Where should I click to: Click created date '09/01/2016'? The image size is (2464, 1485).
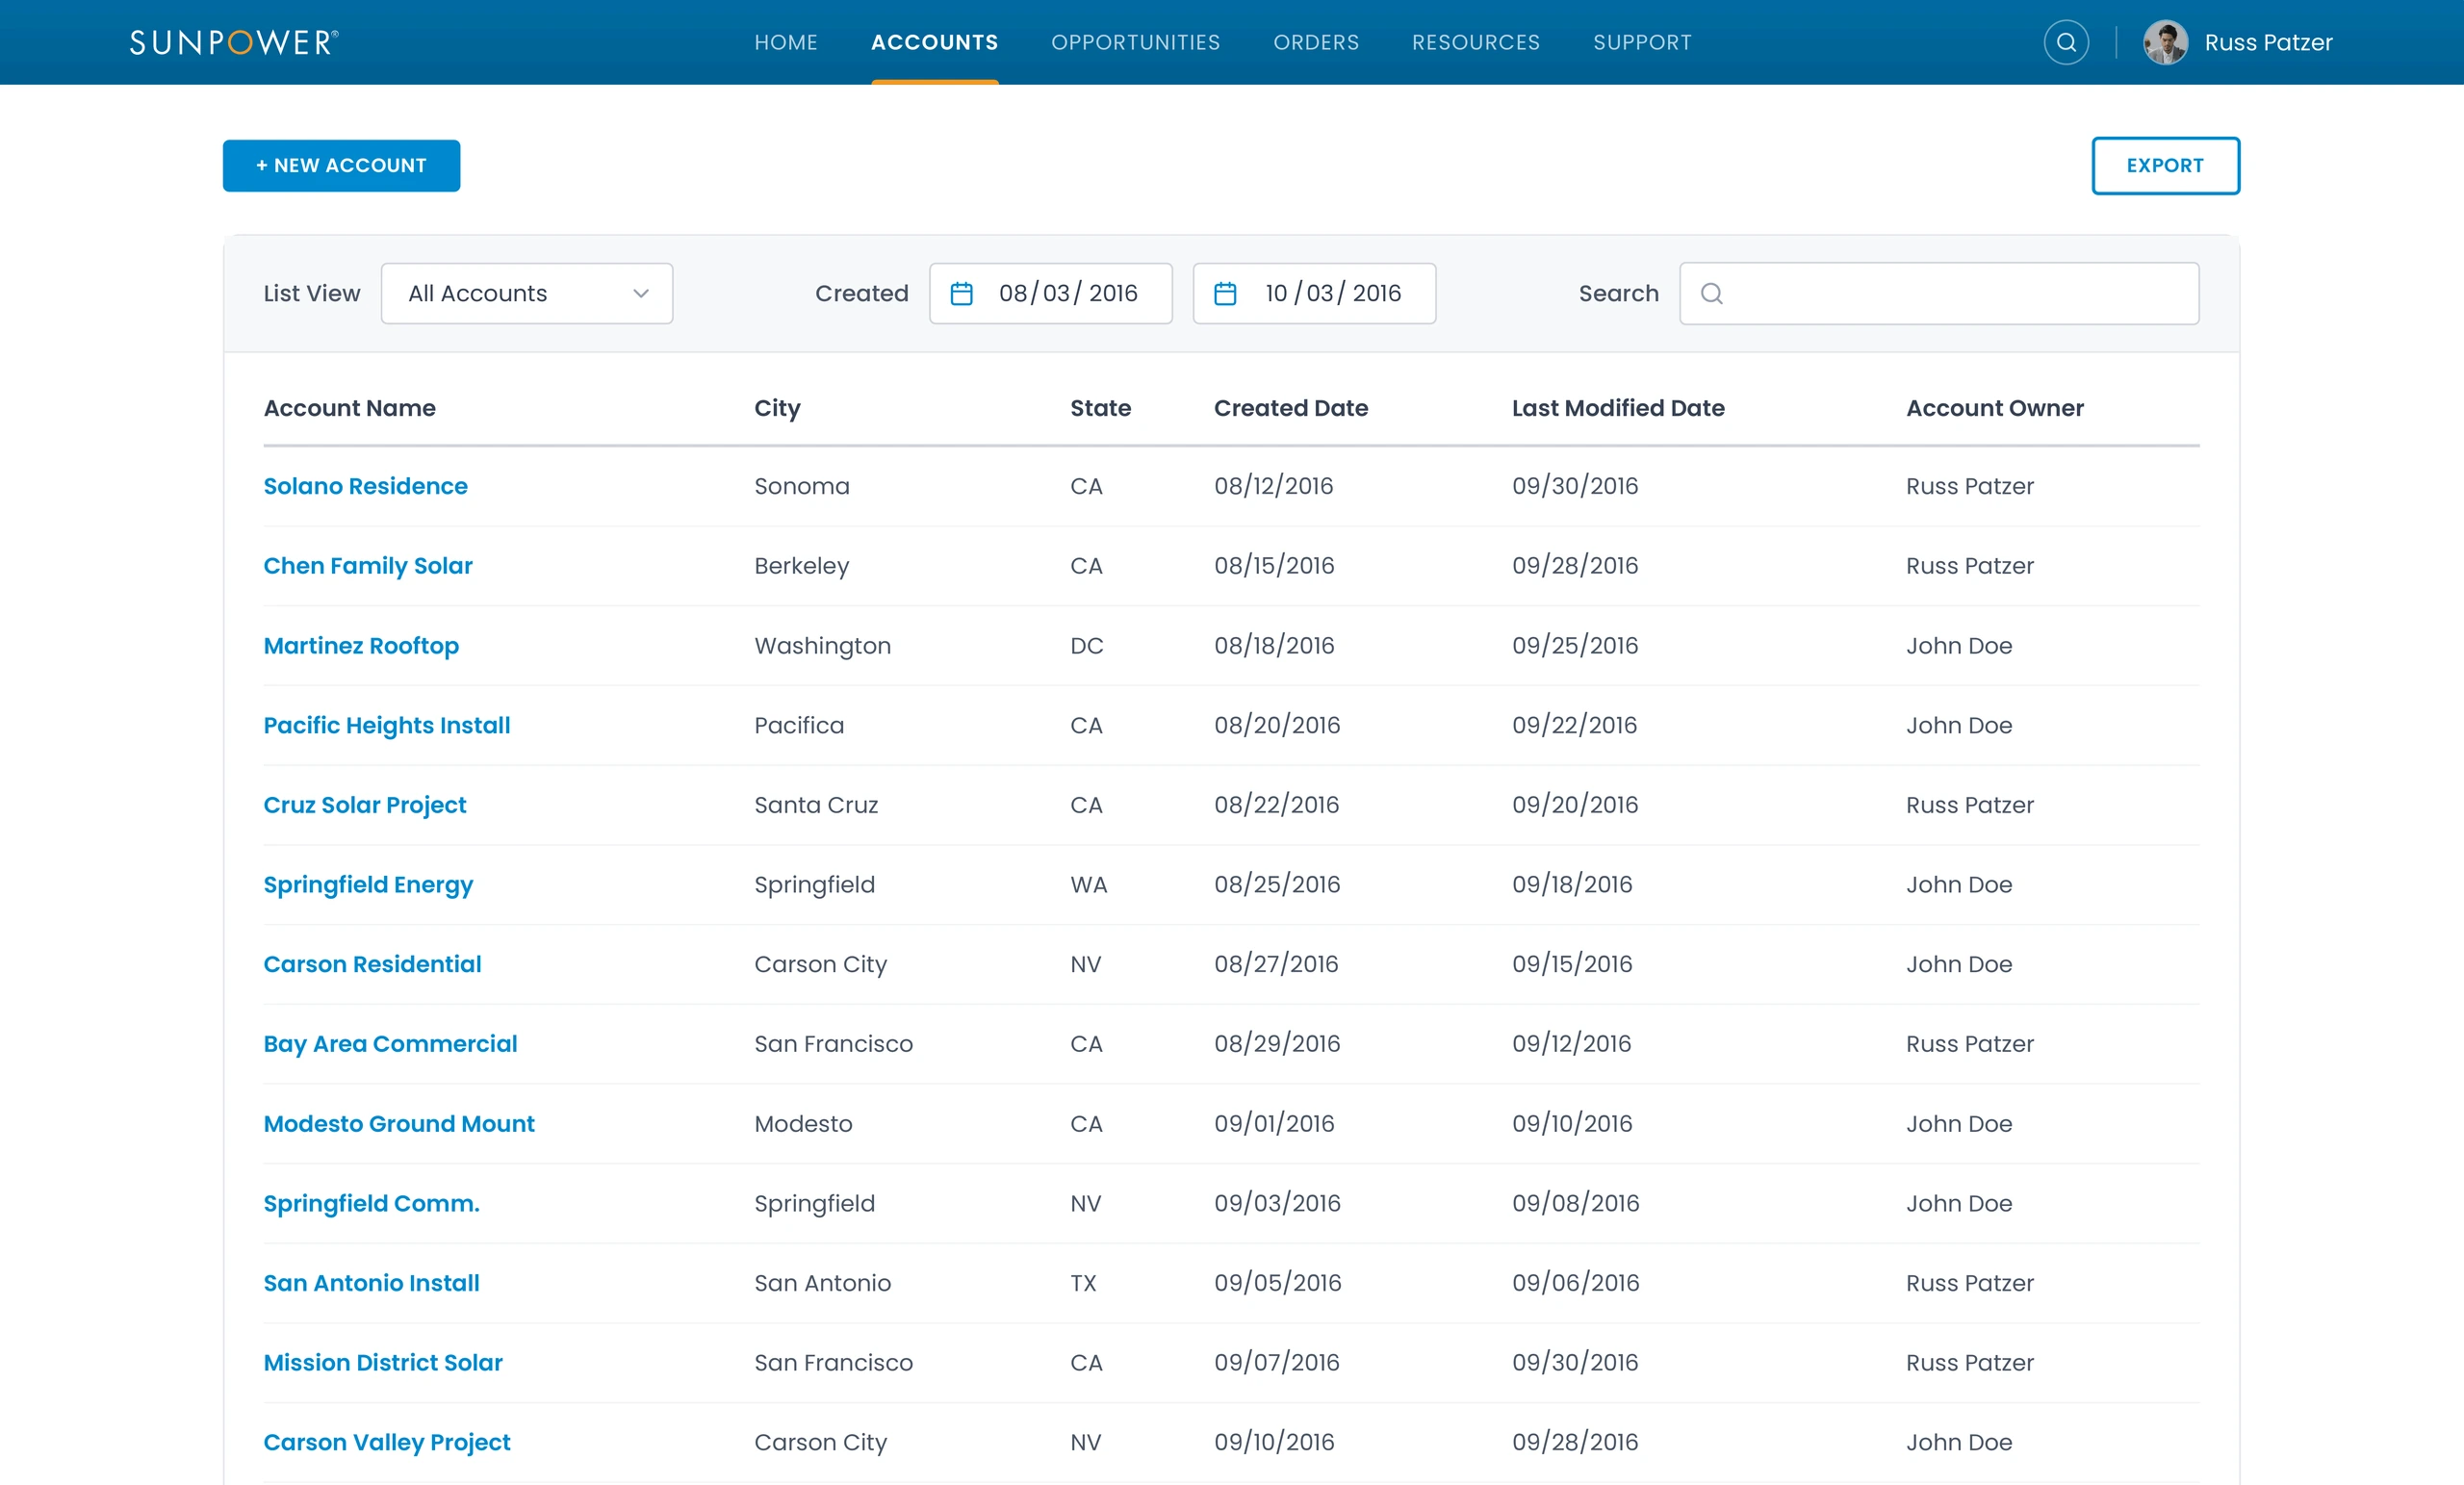[x=1274, y=1124]
